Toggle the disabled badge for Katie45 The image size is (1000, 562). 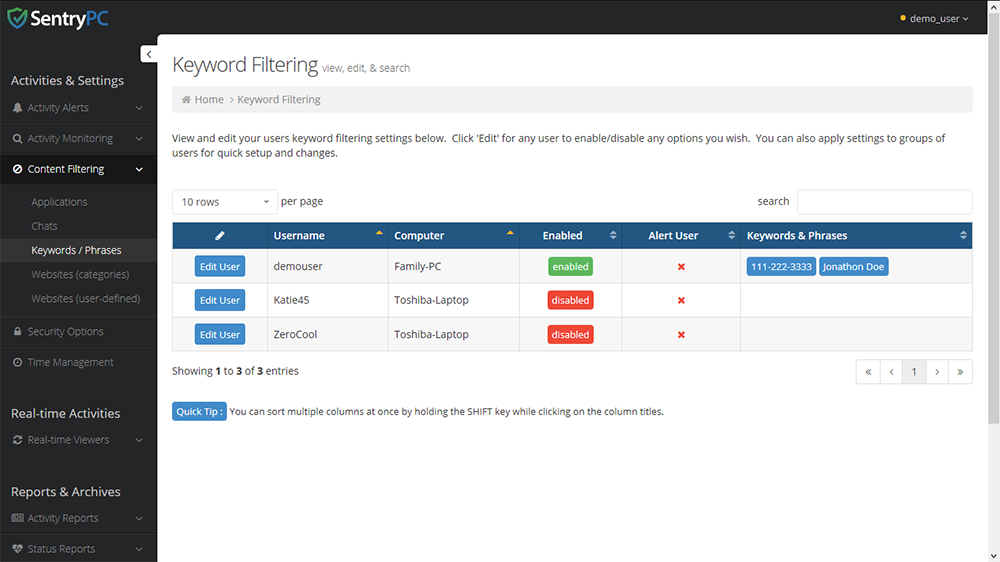[x=570, y=300]
